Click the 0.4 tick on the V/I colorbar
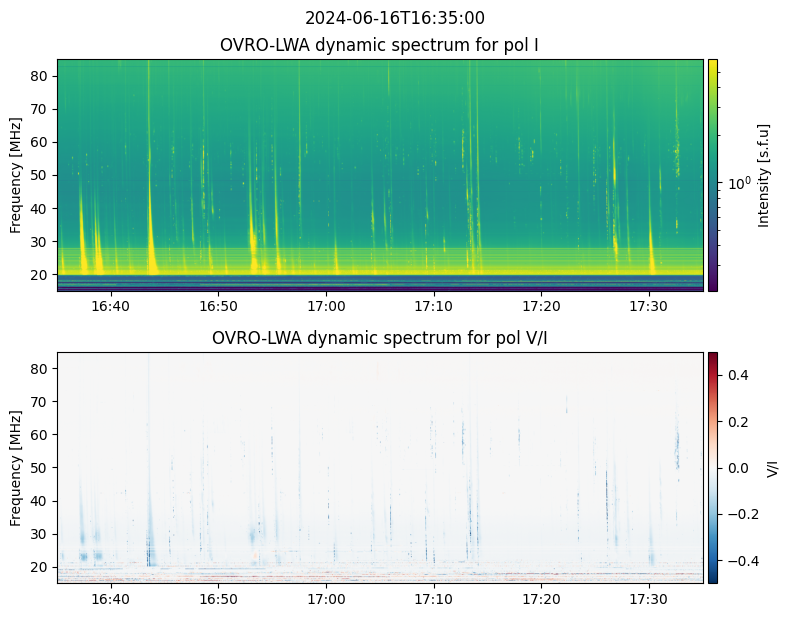This screenshot has height=617, width=789. tap(737, 374)
